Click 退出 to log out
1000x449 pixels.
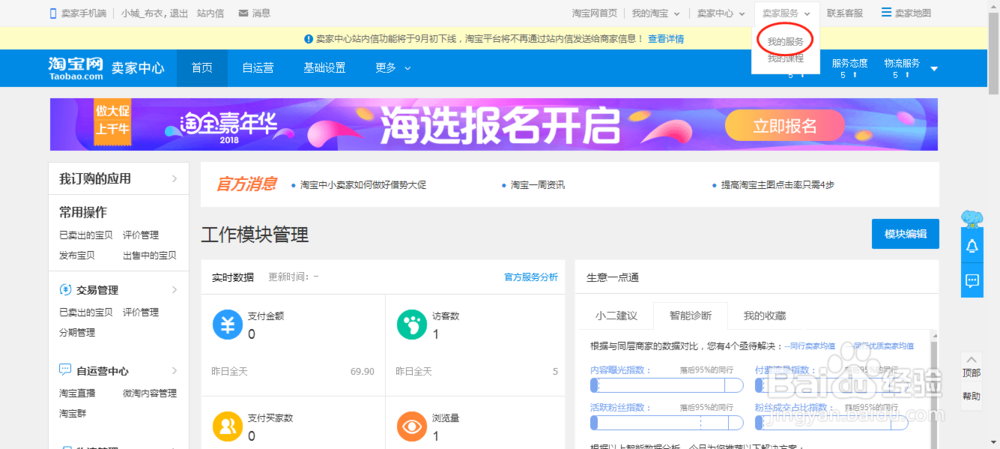coord(179,13)
